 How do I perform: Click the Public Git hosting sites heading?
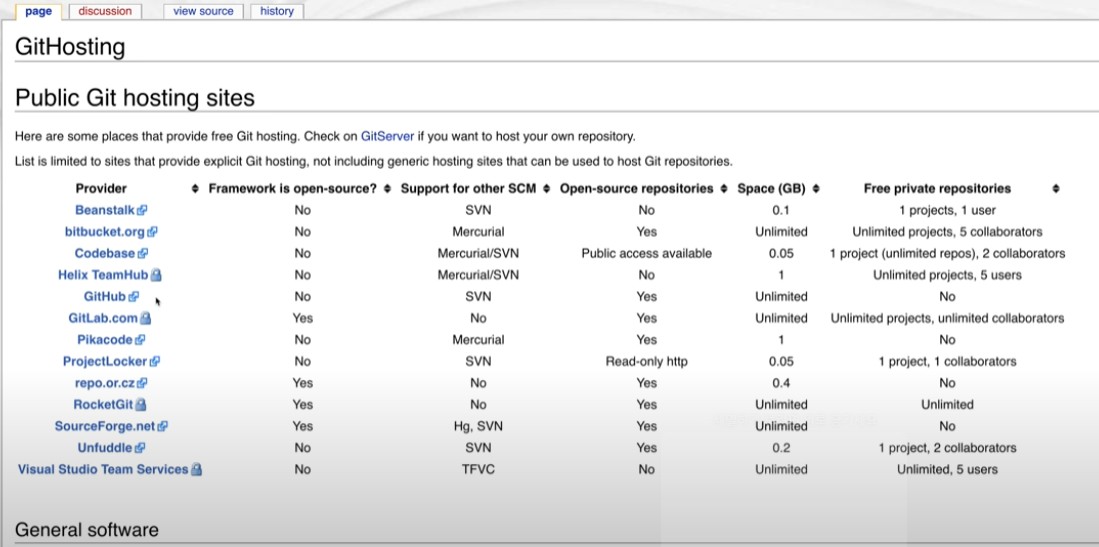coord(135,97)
